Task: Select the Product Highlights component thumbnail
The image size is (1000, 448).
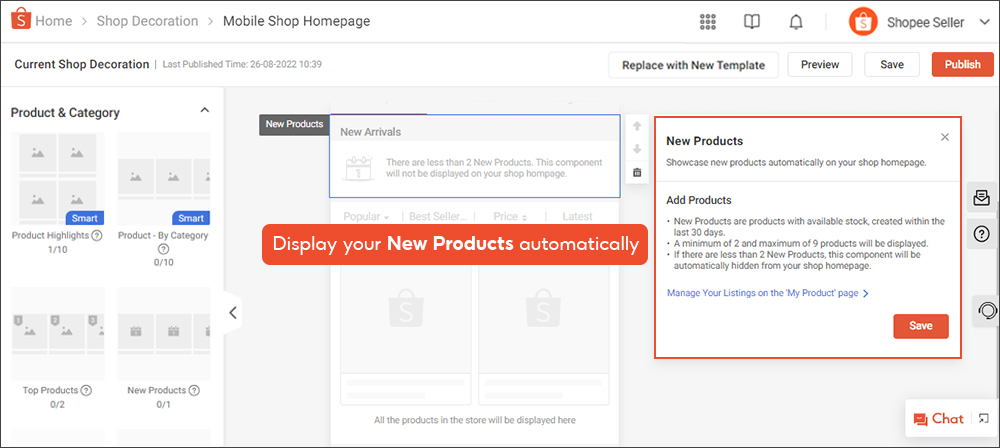Action: tap(56, 179)
